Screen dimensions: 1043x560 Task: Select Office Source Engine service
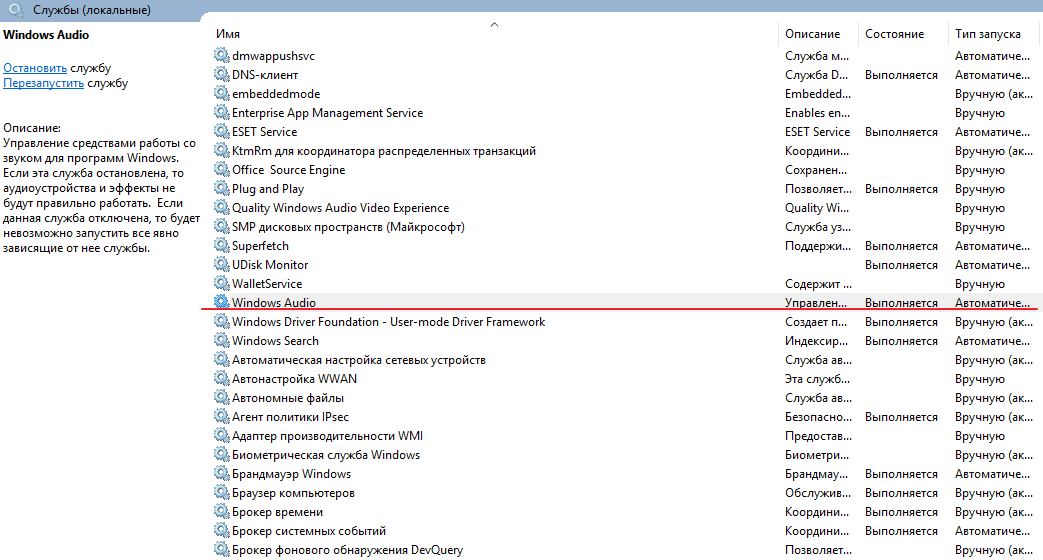click(288, 170)
